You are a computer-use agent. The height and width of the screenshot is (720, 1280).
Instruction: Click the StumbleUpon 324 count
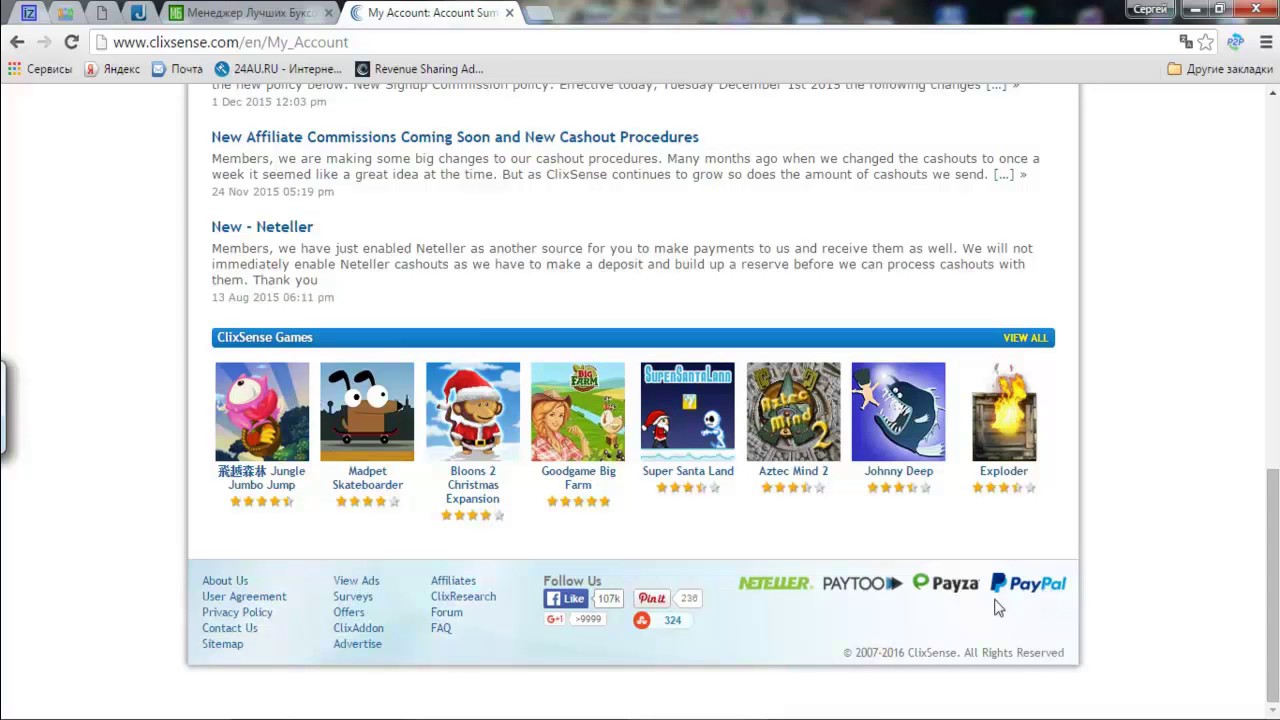tap(672, 620)
